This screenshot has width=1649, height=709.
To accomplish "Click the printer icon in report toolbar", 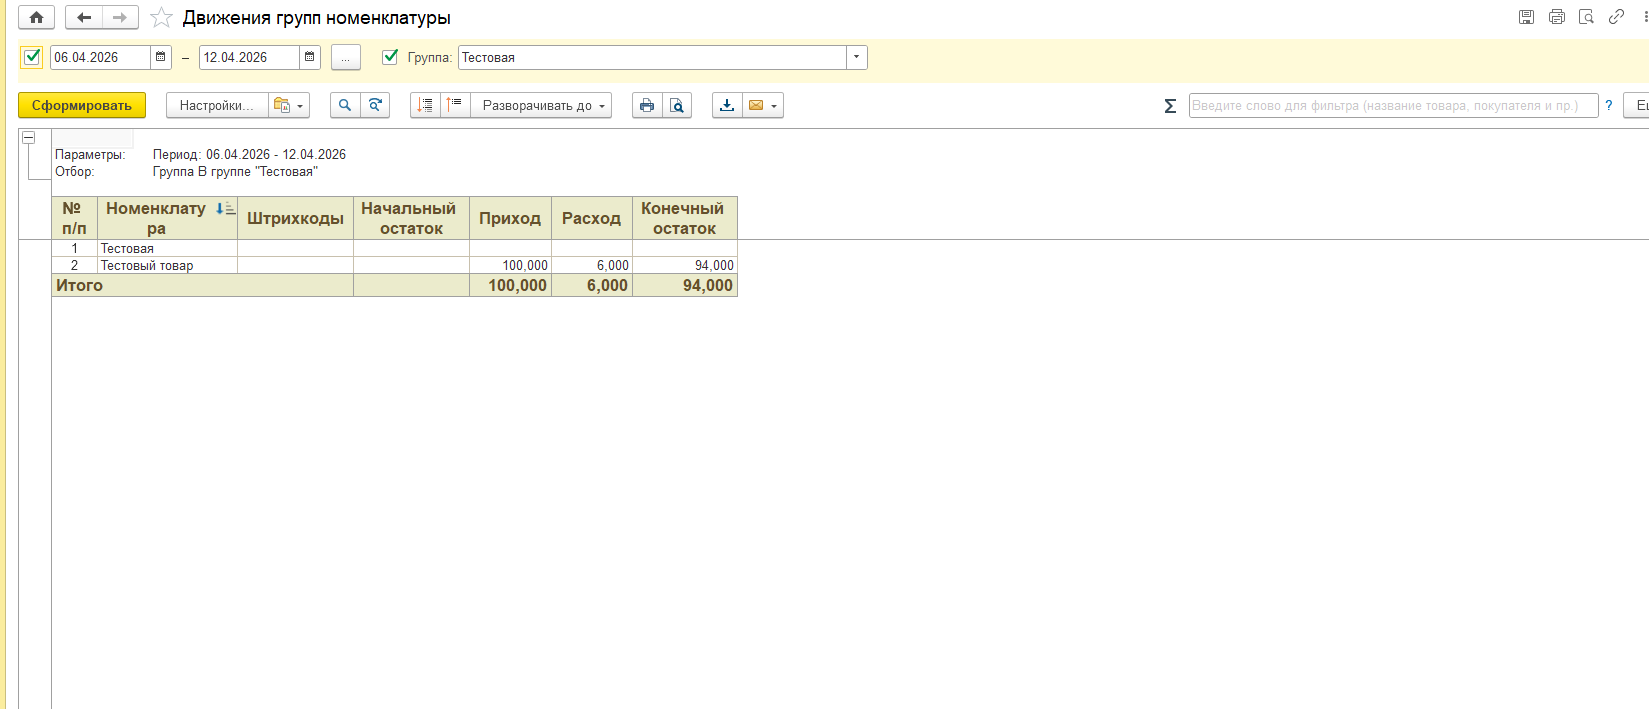I will pyautogui.click(x=647, y=105).
